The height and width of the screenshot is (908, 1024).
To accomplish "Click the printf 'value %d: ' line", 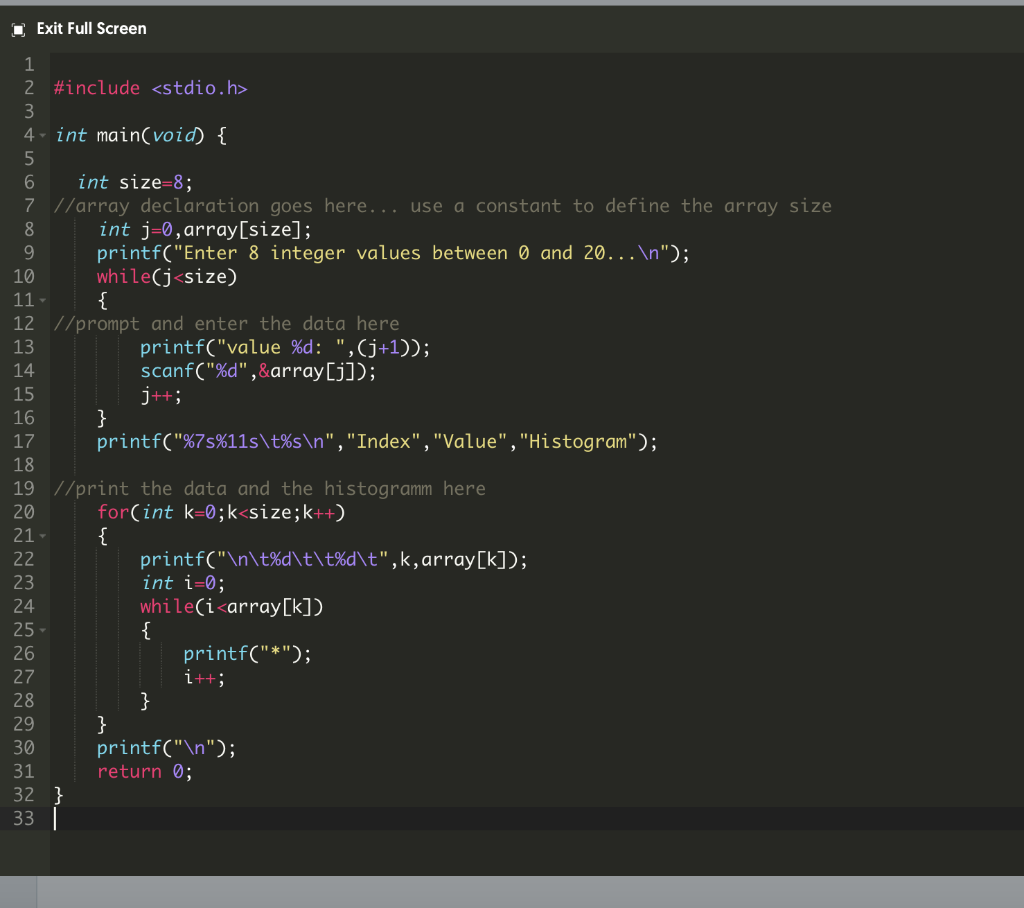I will (285, 348).
